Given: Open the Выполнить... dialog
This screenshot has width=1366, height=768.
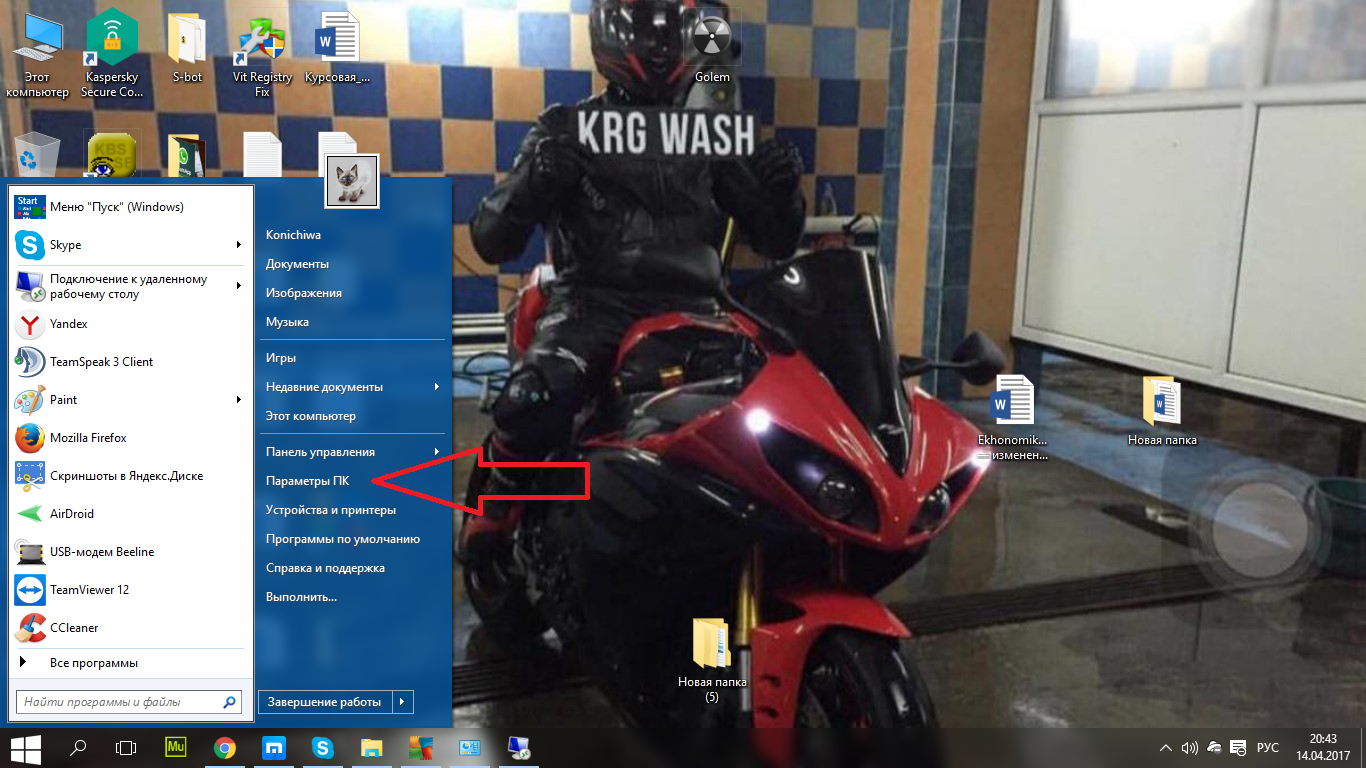Looking at the screenshot, I should (301, 597).
